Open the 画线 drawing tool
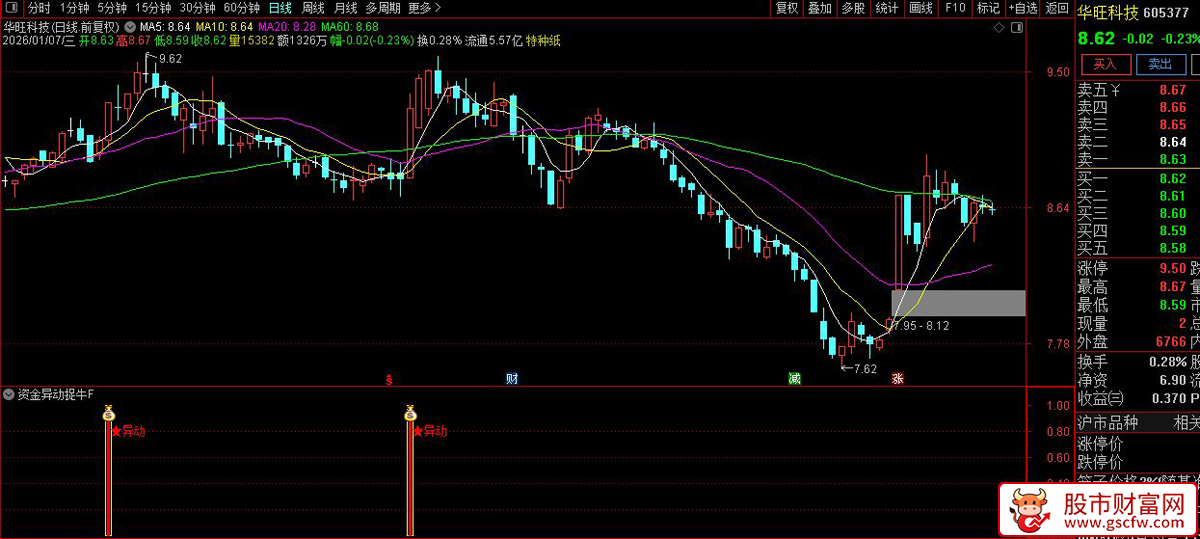 [921, 8]
